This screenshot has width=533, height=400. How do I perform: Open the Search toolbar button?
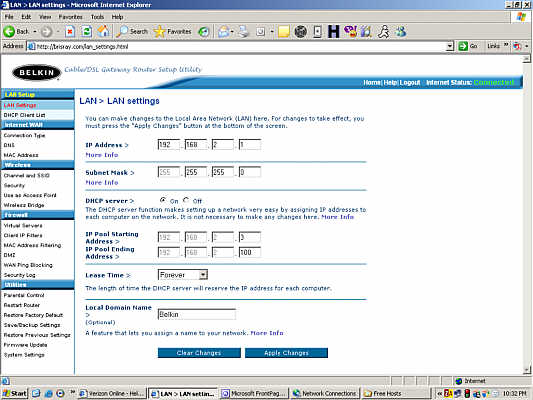click(x=132, y=32)
